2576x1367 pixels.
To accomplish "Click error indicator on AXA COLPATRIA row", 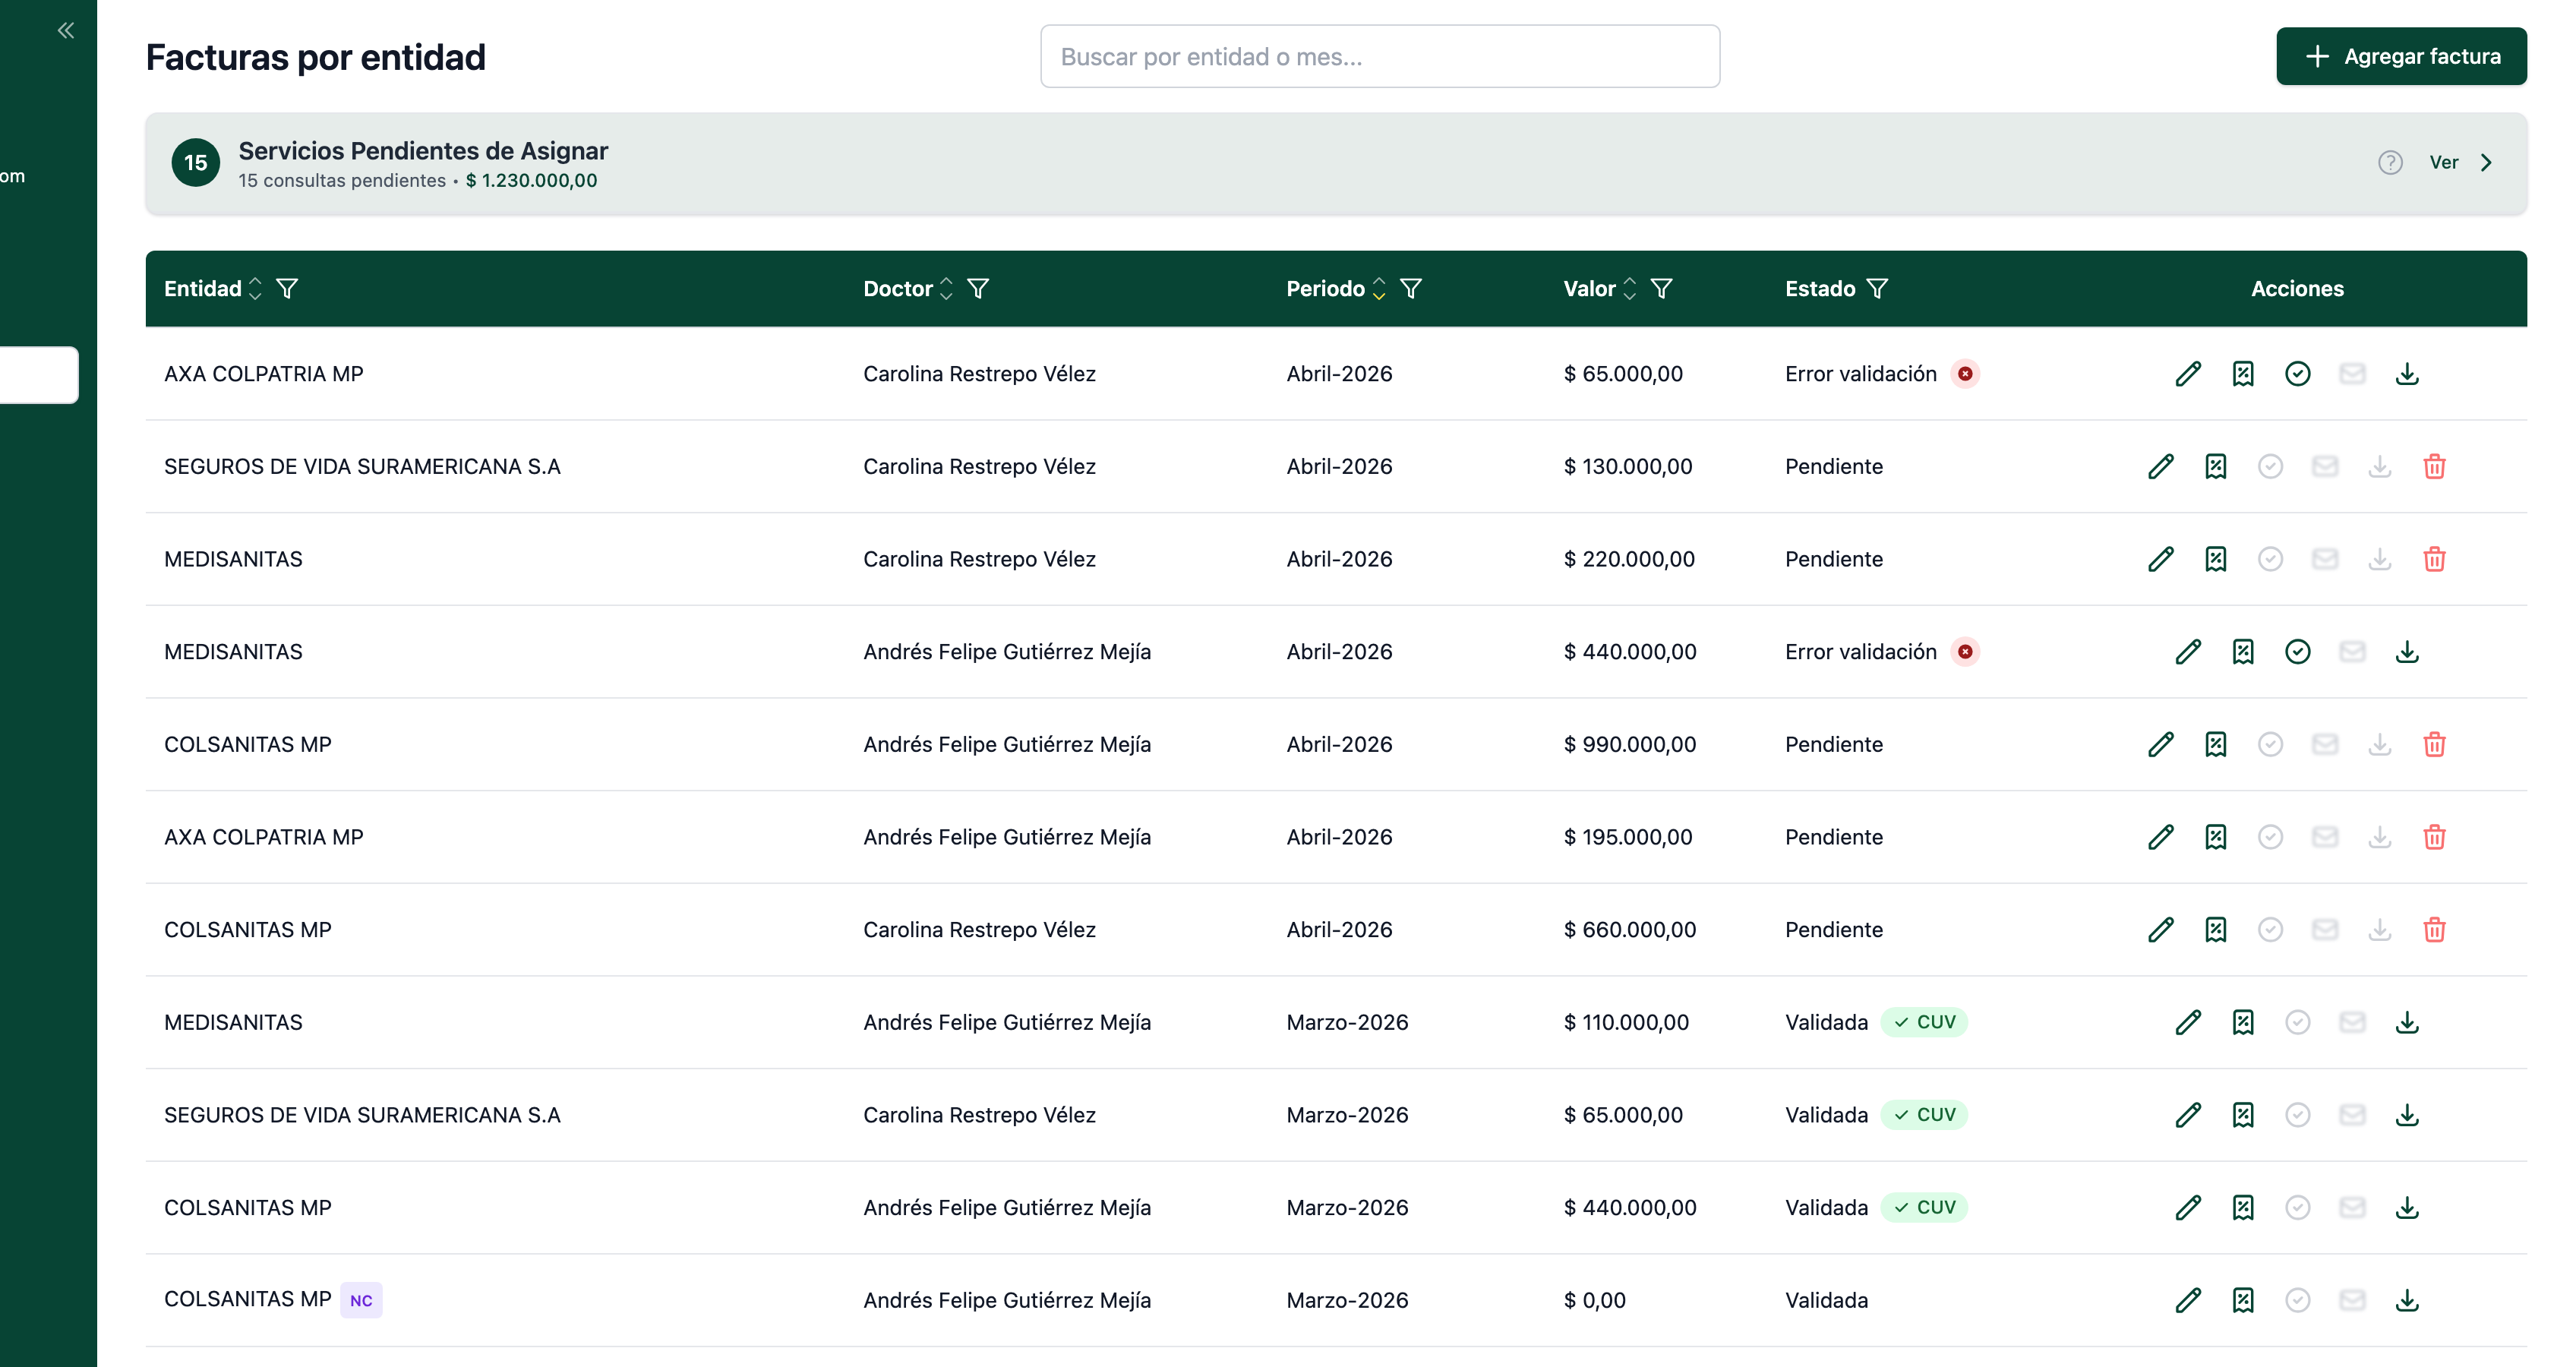I will point(1965,374).
